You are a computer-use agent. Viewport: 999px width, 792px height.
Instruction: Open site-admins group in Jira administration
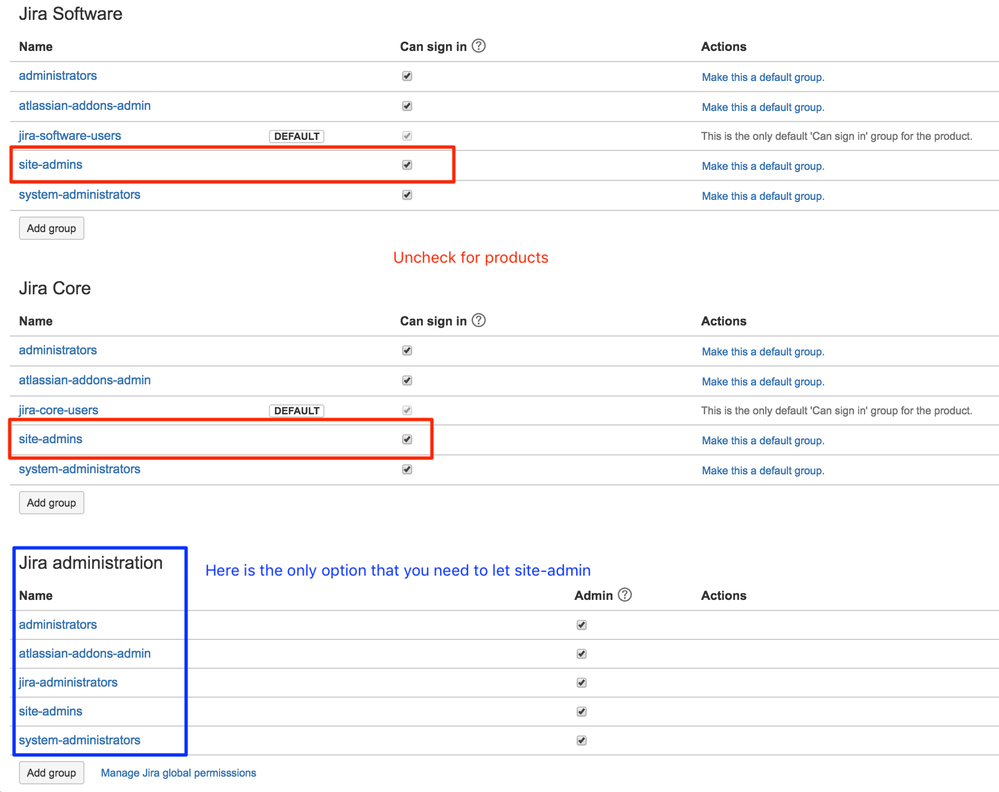[50, 711]
